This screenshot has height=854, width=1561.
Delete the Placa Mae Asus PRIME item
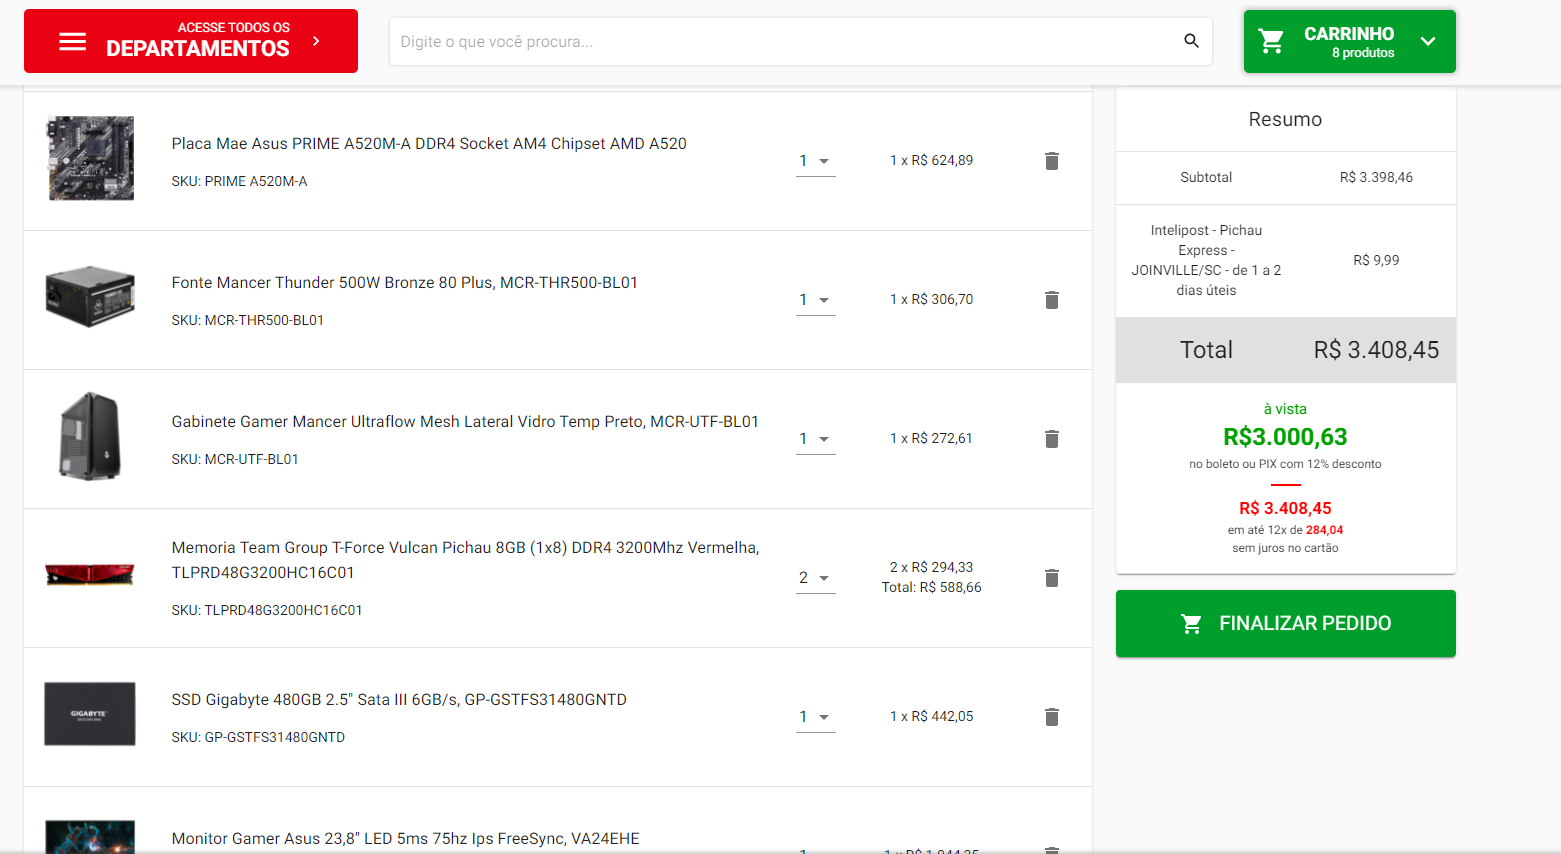(x=1052, y=161)
